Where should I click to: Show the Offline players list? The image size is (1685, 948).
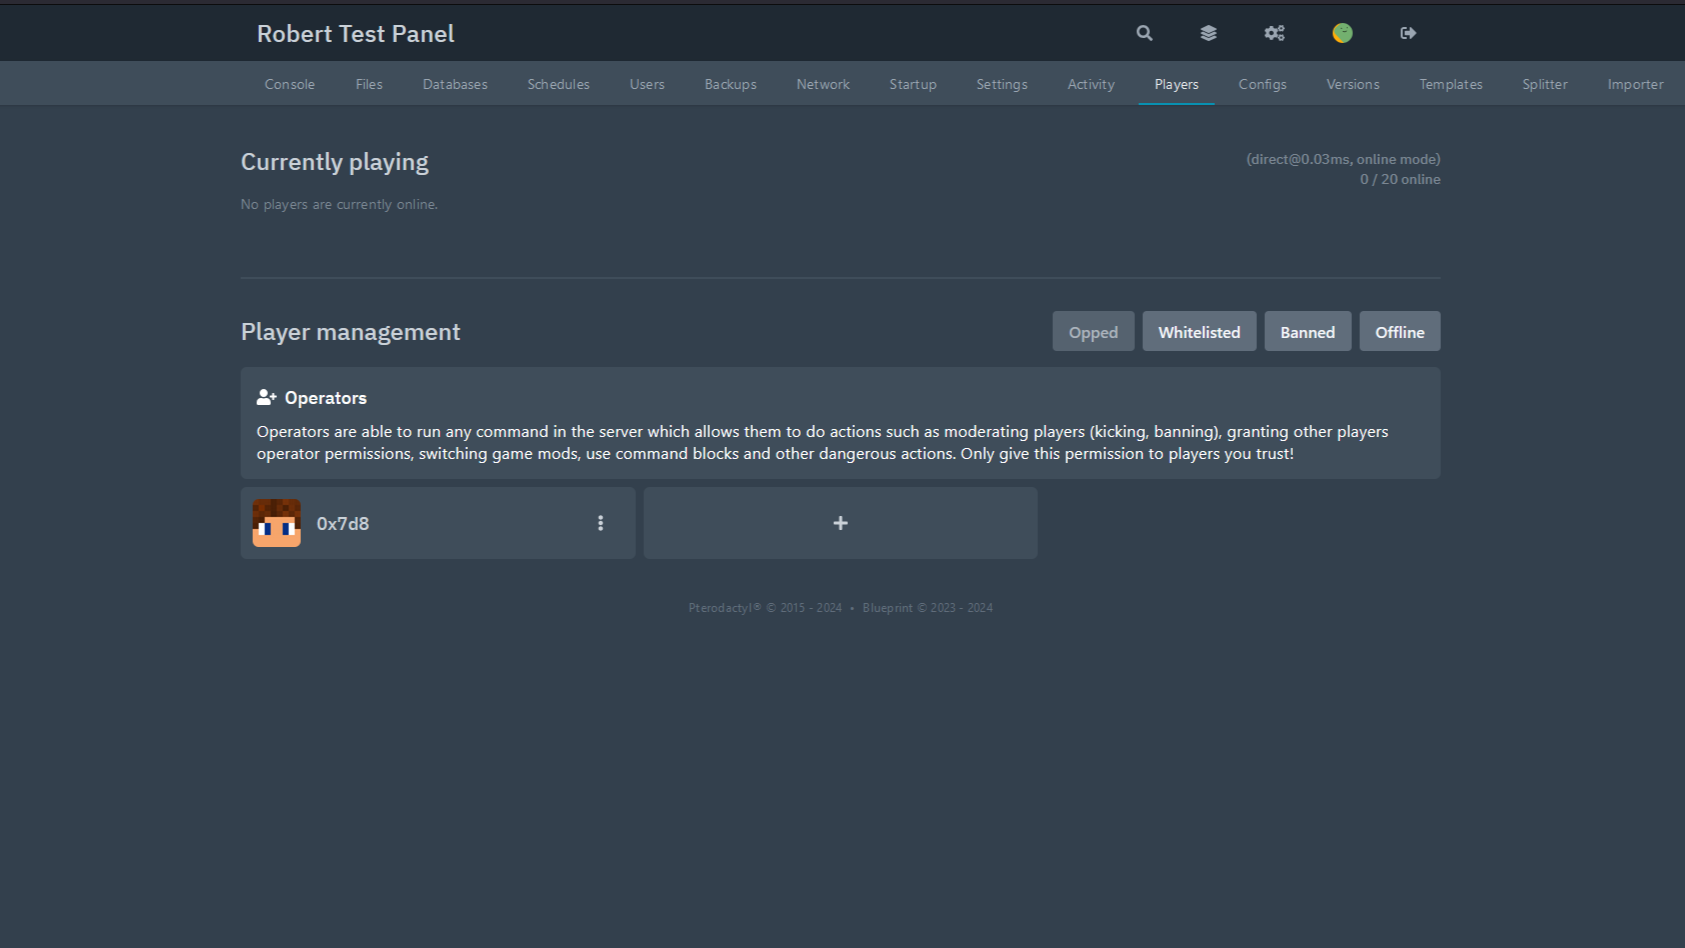[x=1399, y=332]
